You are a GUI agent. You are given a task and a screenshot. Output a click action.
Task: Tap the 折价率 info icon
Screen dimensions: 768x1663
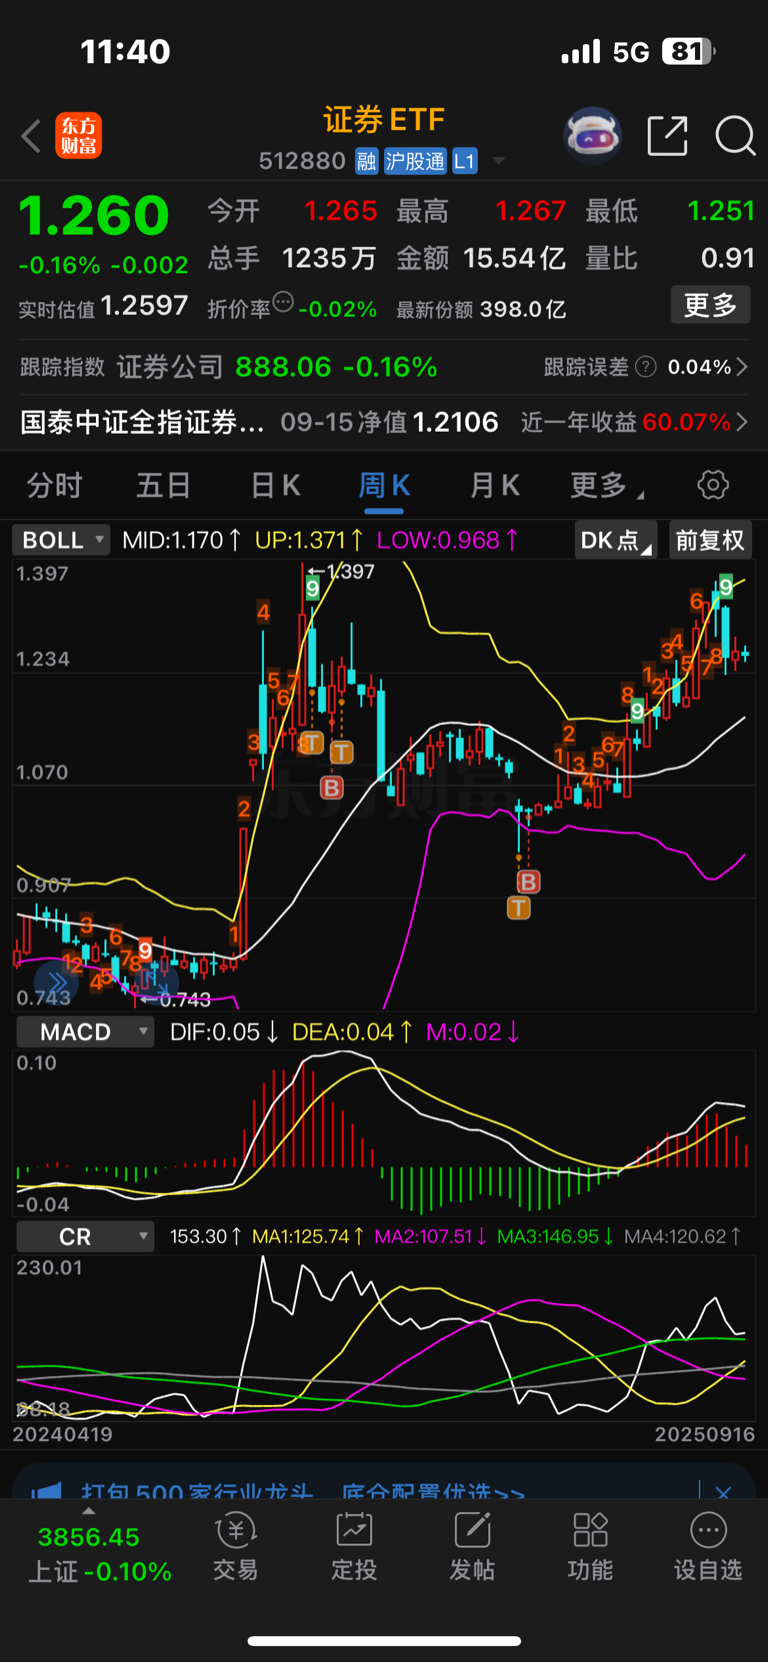(284, 302)
